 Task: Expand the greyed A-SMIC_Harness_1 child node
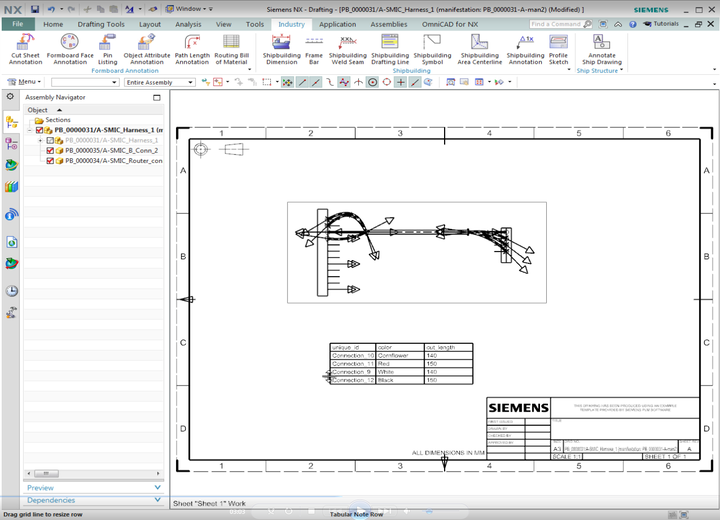(x=40, y=140)
